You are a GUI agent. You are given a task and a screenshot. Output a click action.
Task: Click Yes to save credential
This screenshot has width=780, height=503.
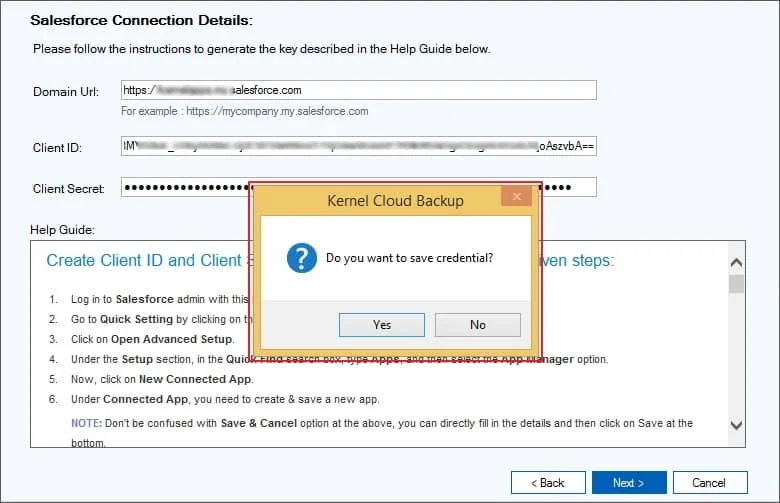pos(382,325)
